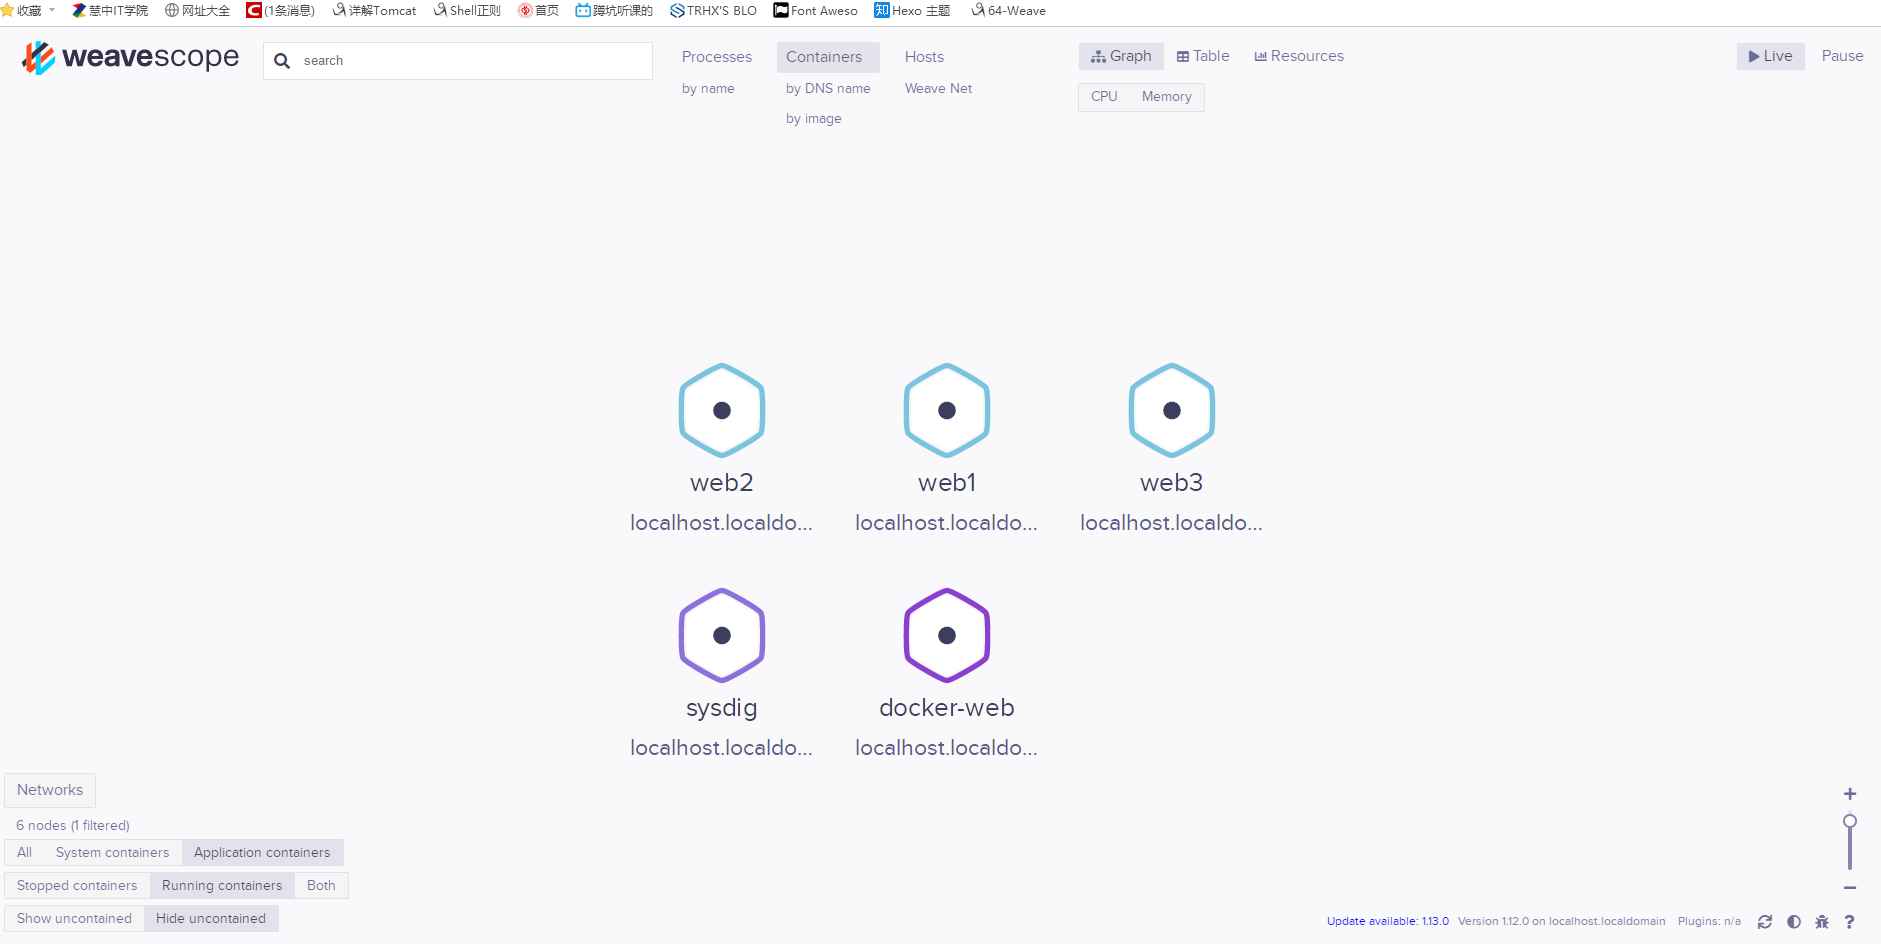The height and width of the screenshot is (944, 1881).
Task: Click the sysdig node label
Action: point(722,709)
